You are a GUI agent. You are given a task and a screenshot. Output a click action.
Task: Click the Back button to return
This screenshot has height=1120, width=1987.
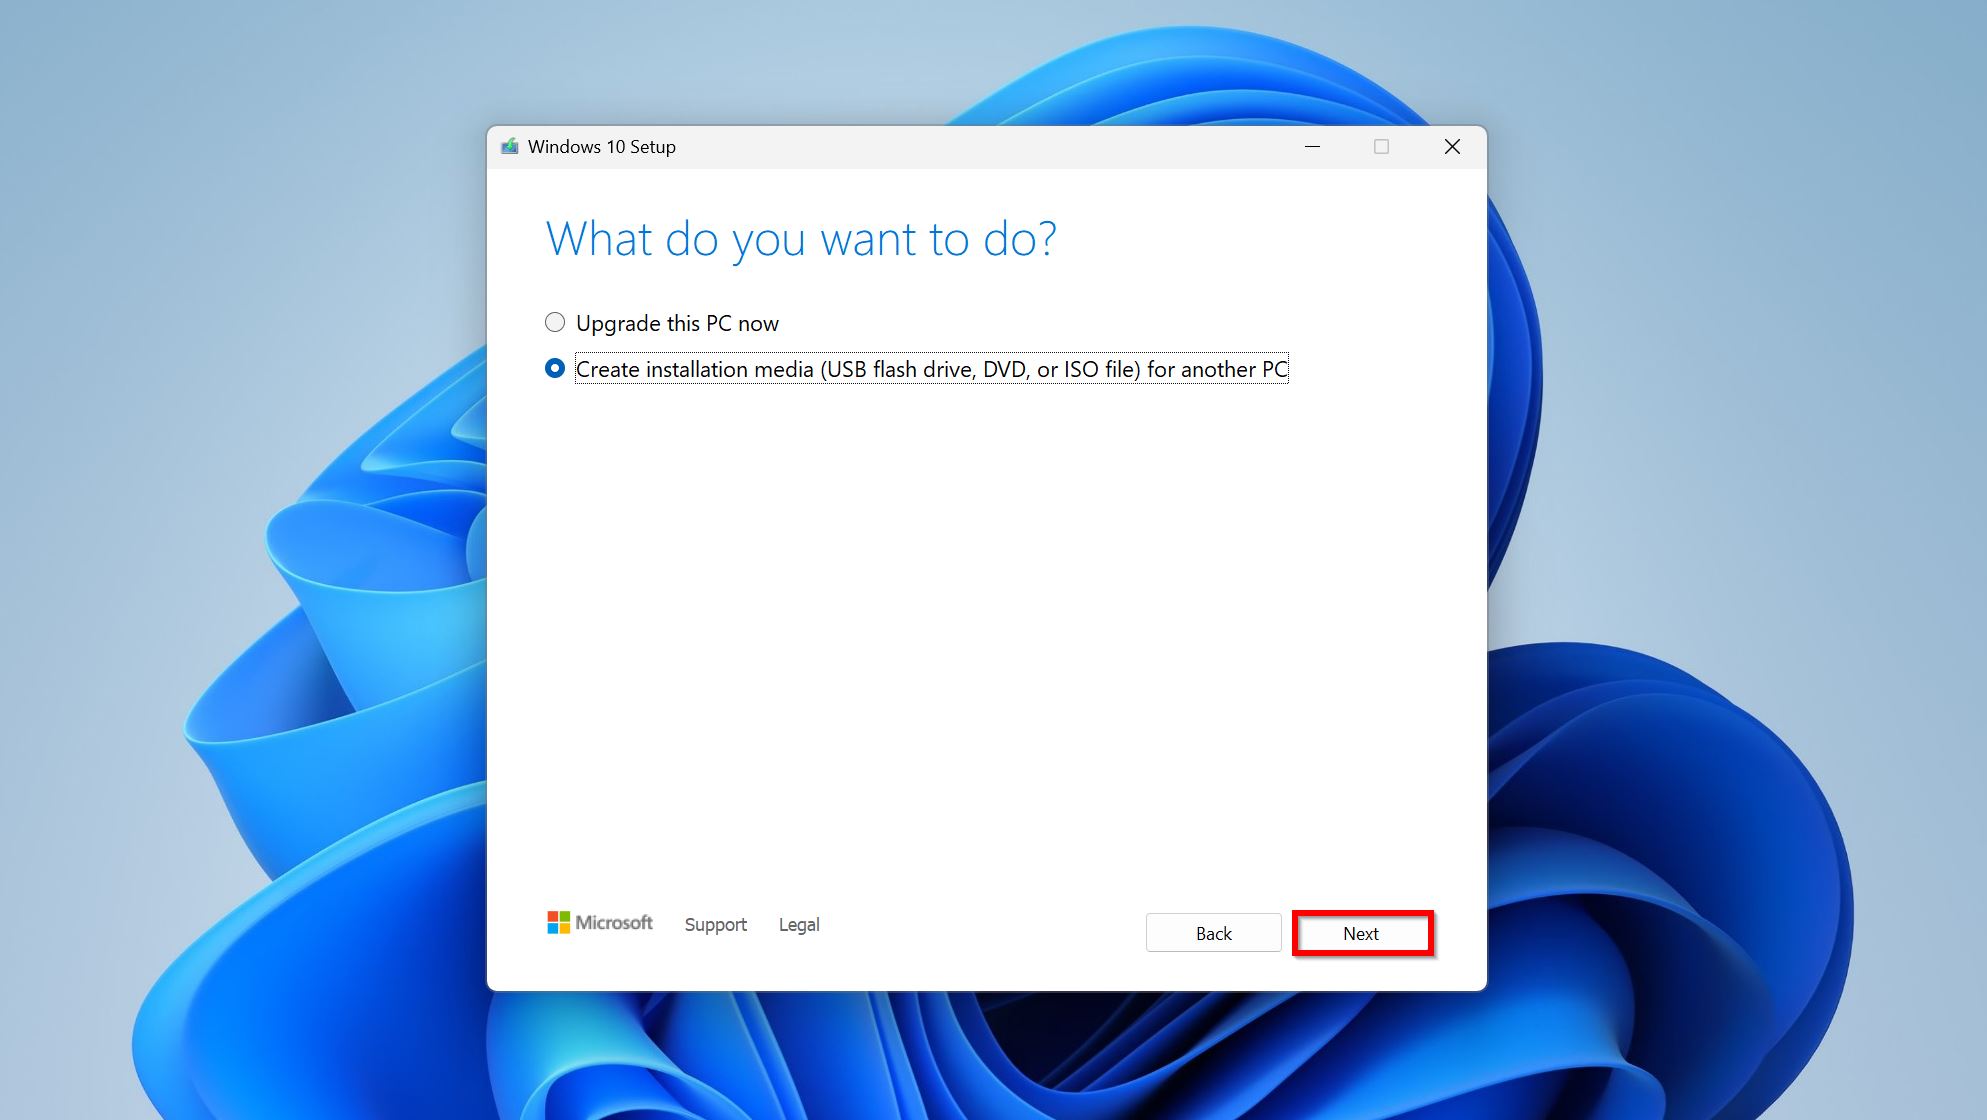1212,933
